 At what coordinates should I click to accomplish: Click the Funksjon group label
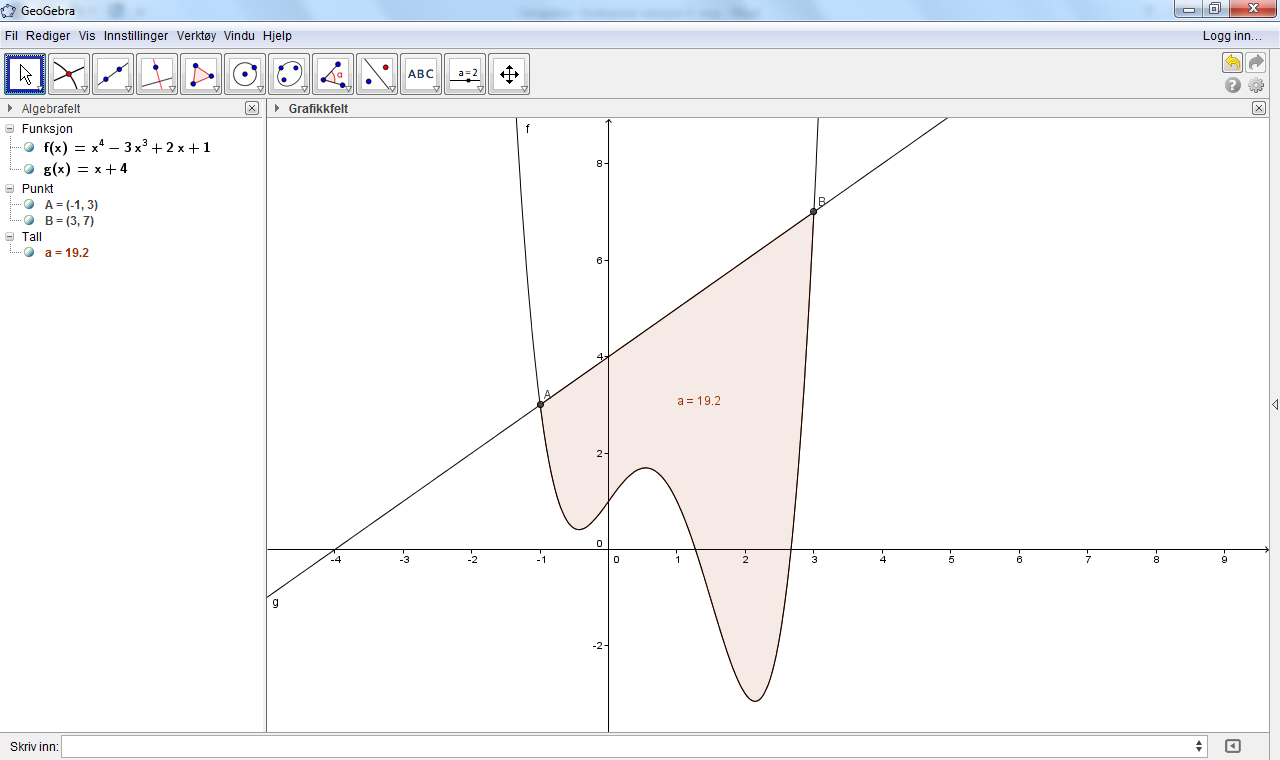click(x=47, y=129)
